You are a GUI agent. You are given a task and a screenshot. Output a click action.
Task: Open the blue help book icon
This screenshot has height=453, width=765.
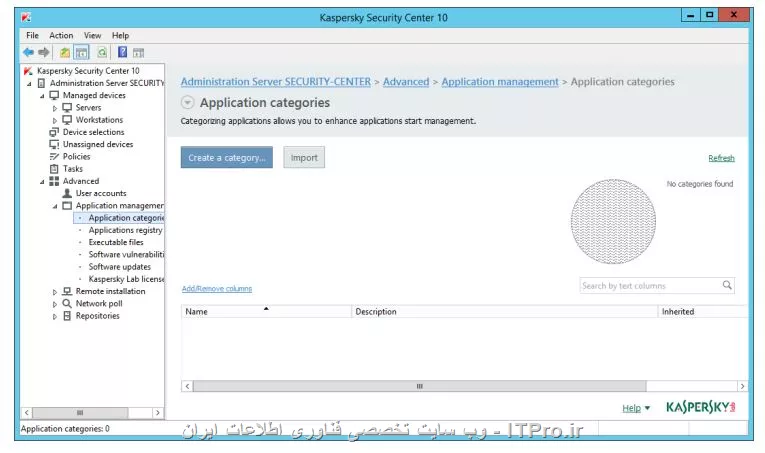pos(122,52)
